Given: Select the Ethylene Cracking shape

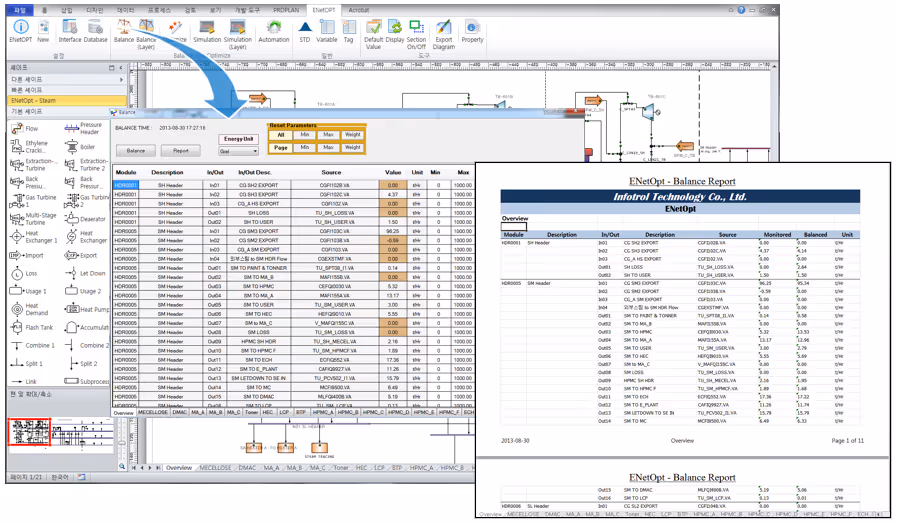Looking at the screenshot, I should tap(30, 146).
